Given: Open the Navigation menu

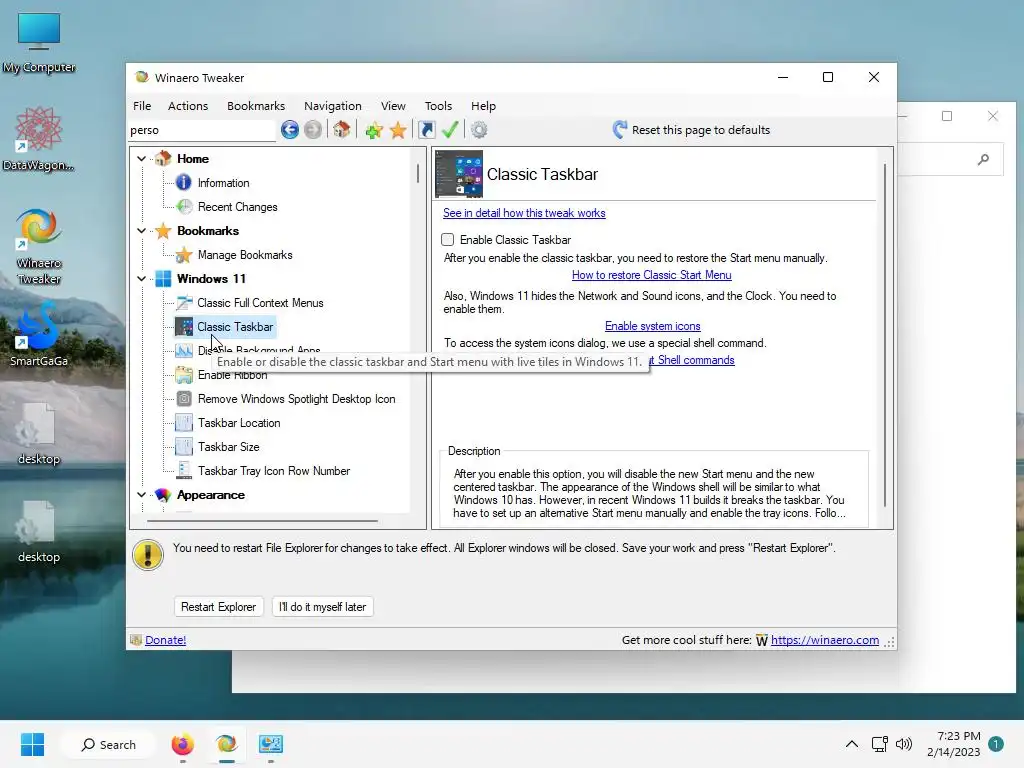Looking at the screenshot, I should coord(332,106).
